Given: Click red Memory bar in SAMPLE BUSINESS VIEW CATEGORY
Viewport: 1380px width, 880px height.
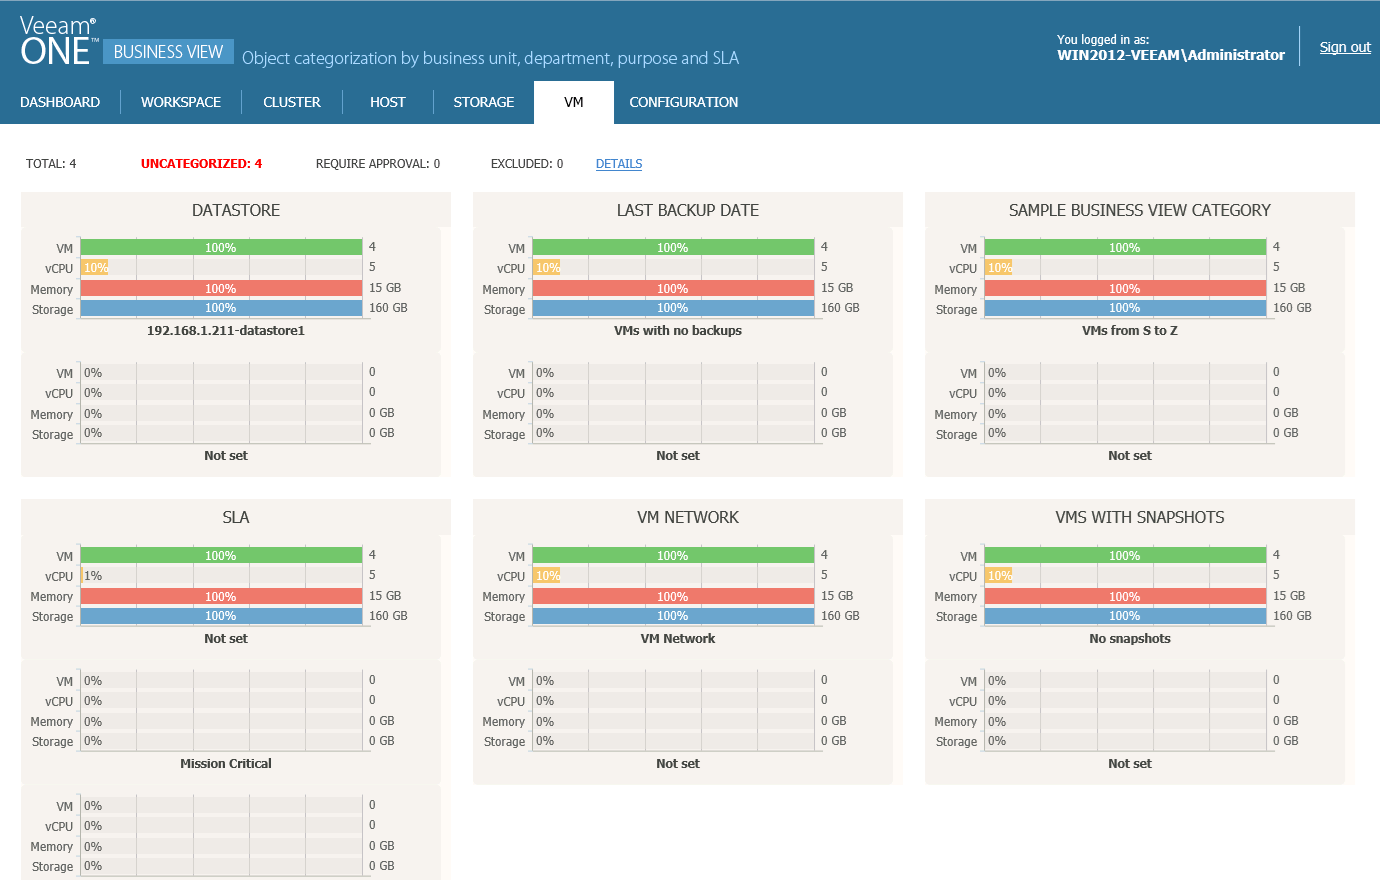Looking at the screenshot, I should coord(1125,288).
